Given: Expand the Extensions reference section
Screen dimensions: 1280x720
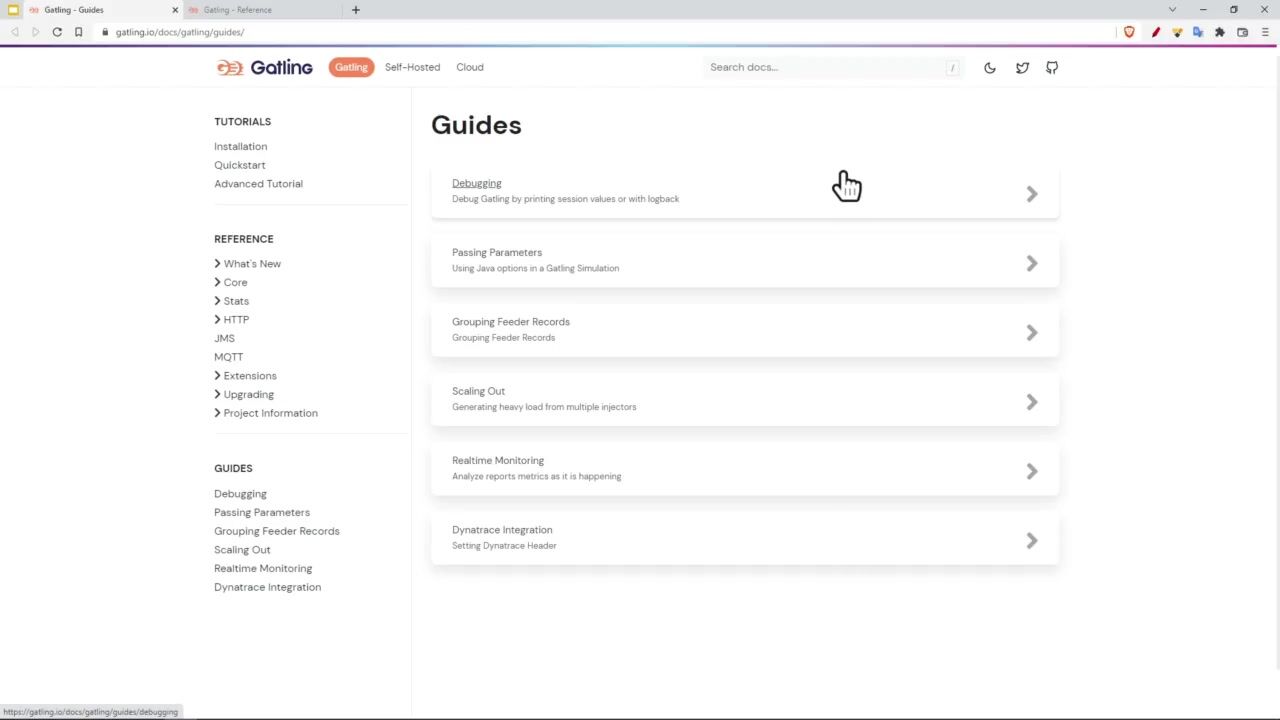Looking at the screenshot, I should (x=249, y=376).
